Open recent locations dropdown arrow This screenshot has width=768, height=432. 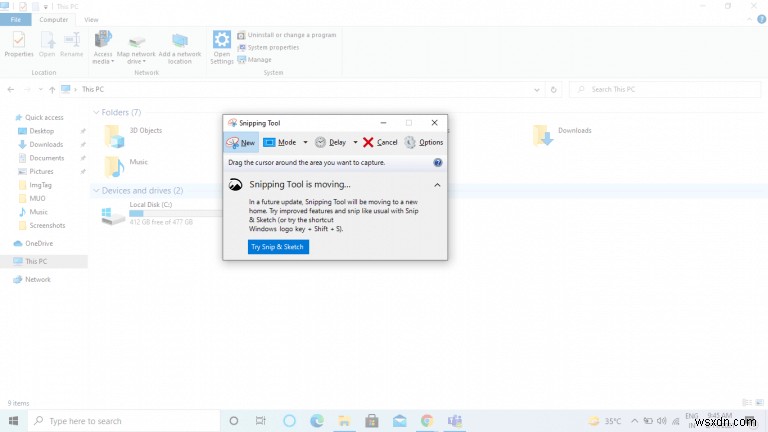(40, 90)
